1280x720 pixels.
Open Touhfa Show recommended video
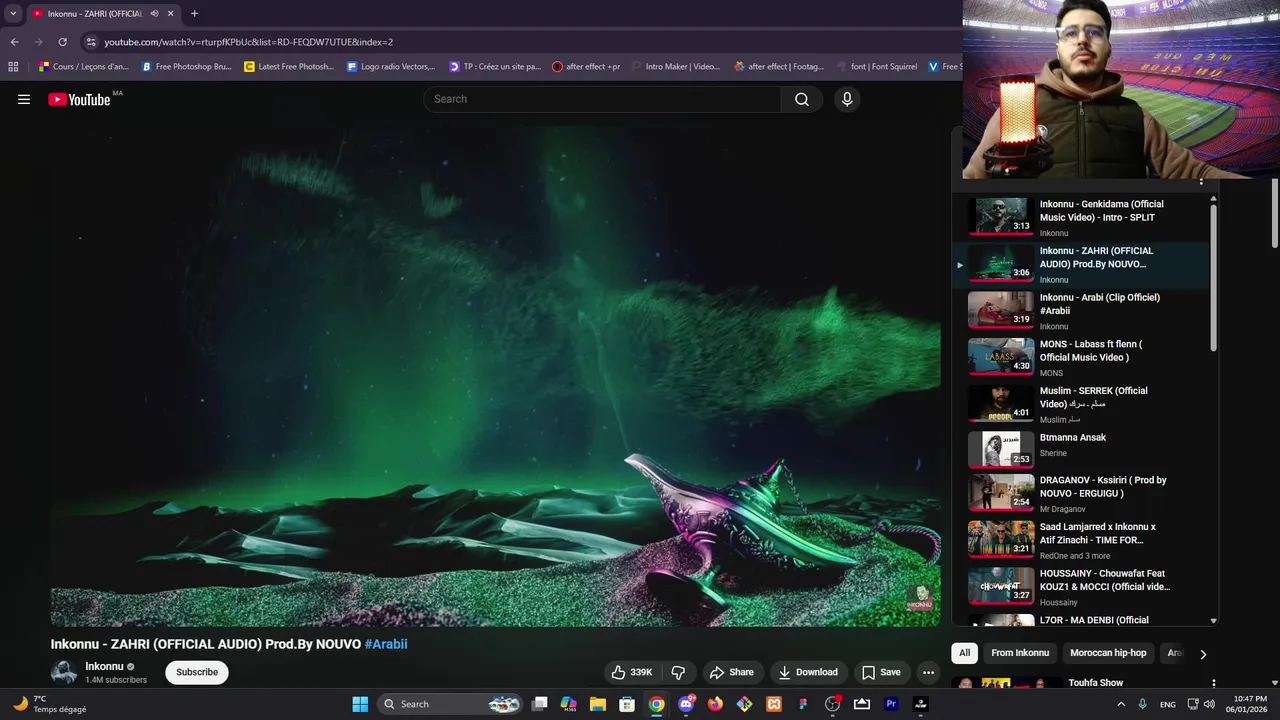tap(1095, 683)
